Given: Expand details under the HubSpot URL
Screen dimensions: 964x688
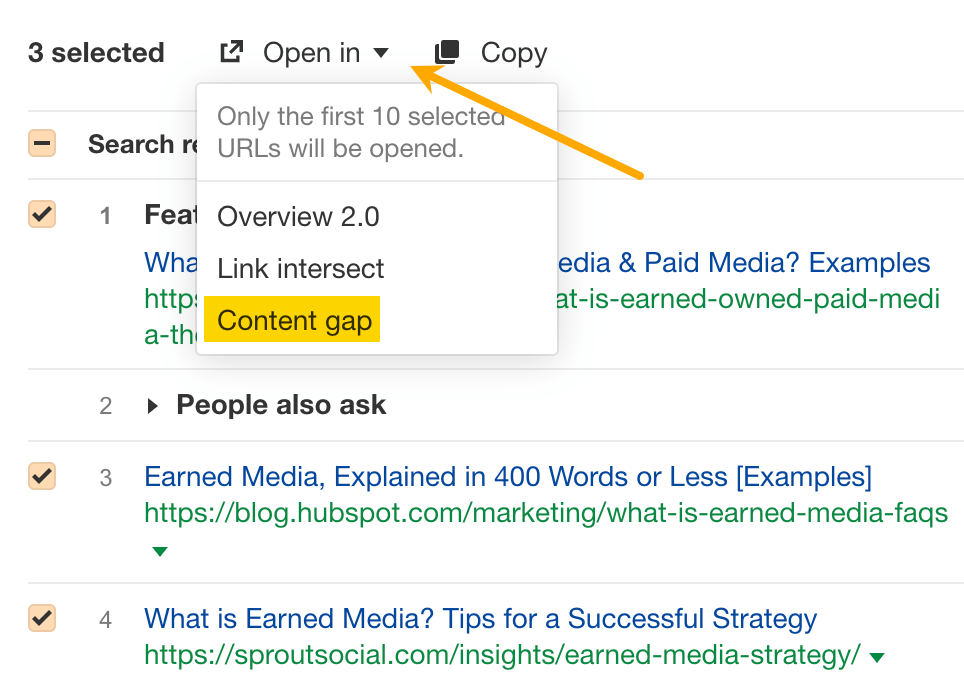Looking at the screenshot, I should click(160, 551).
